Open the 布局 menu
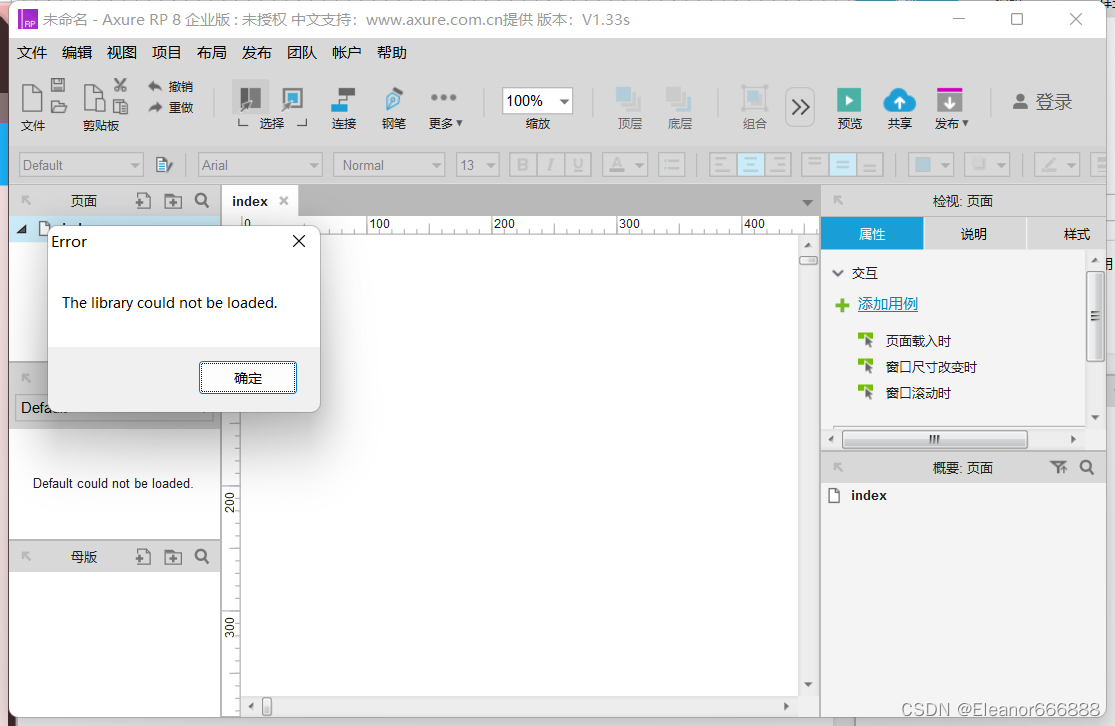Viewport: 1115px width, 726px height. click(x=211, y=52)
